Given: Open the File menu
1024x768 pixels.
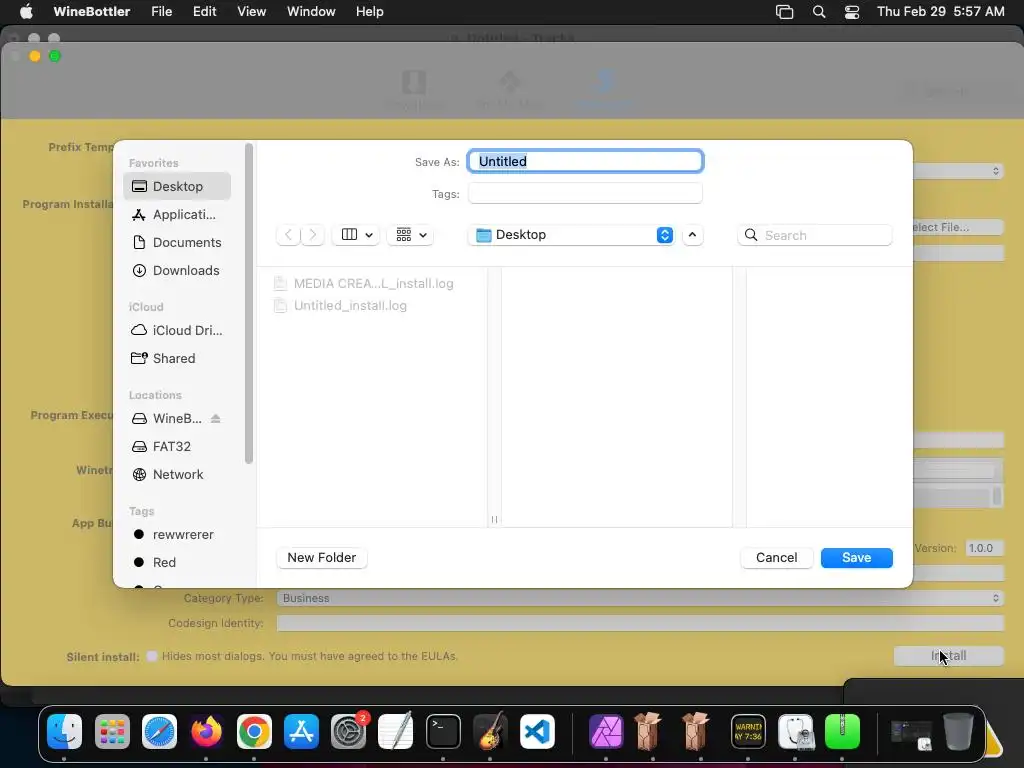Looking at the screenshot, I should (x=161, y=12).
